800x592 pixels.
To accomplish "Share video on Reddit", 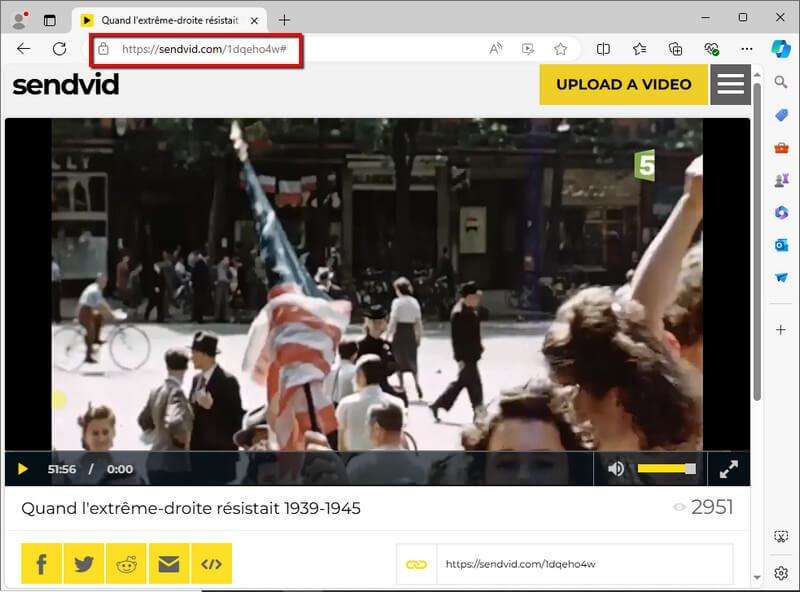I will pyautogui.click(x=126, y=564).
